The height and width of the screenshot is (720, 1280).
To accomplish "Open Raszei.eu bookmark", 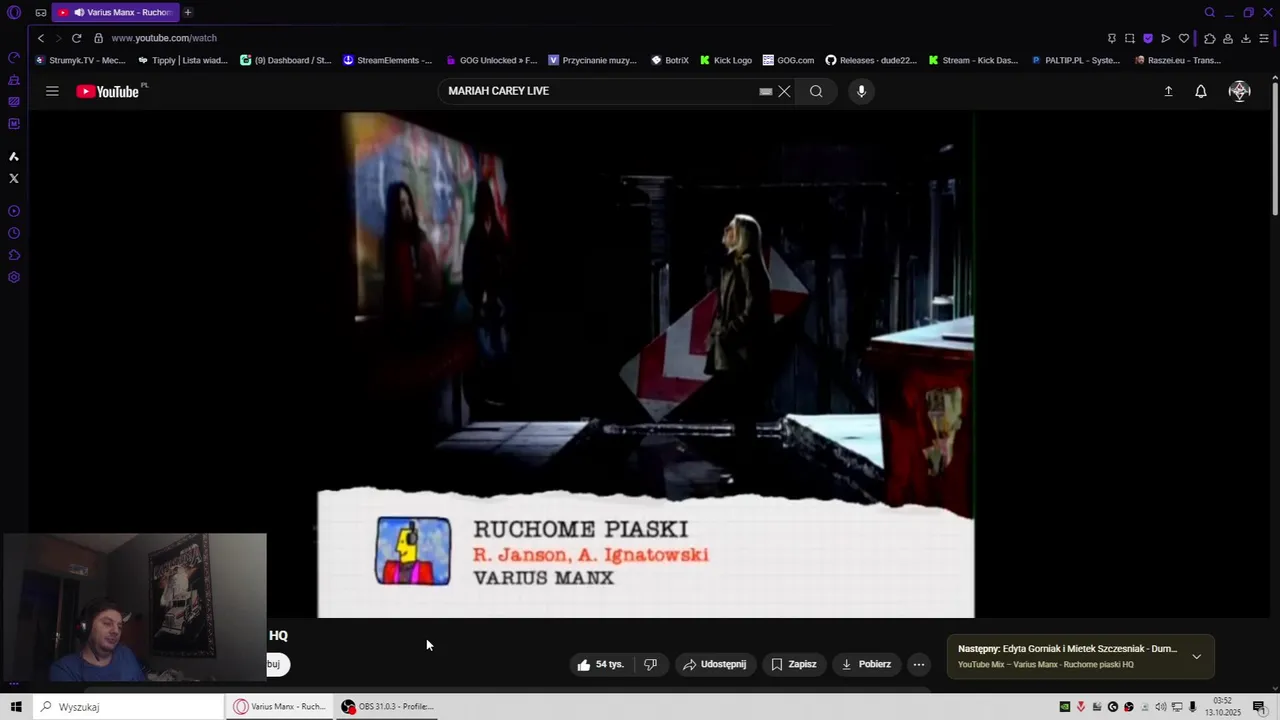I will point(1178,60).
